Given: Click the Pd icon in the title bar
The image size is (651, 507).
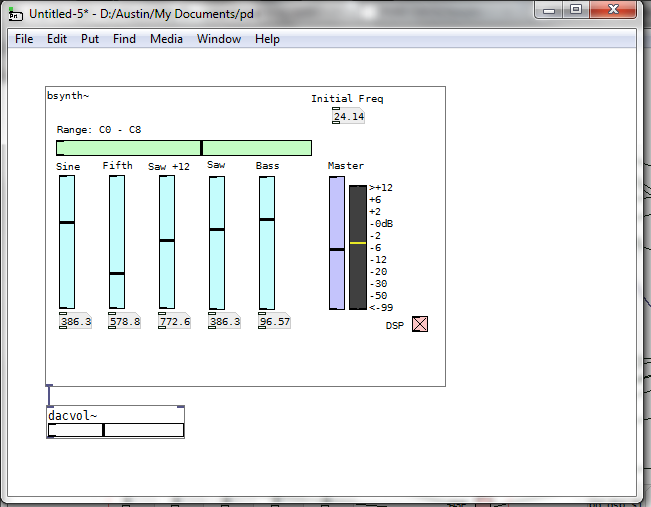Looking at the screenshot, I should click(x=16, y=14).
